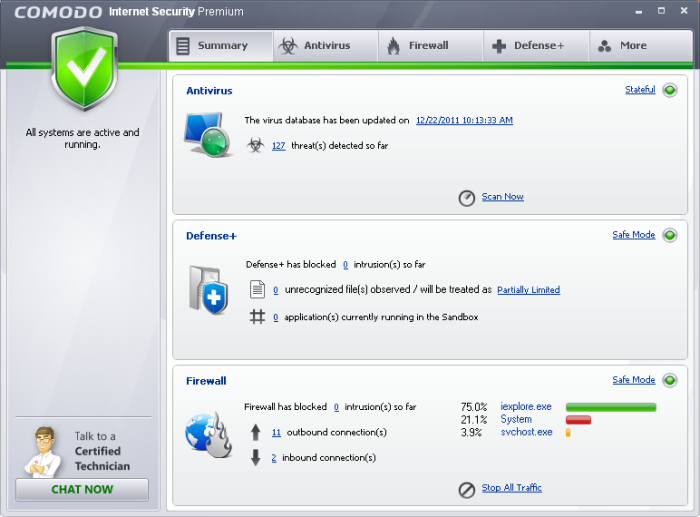700x517 pixels.
Task: Click the Antivirus section heading
Action: pos(209,91)
